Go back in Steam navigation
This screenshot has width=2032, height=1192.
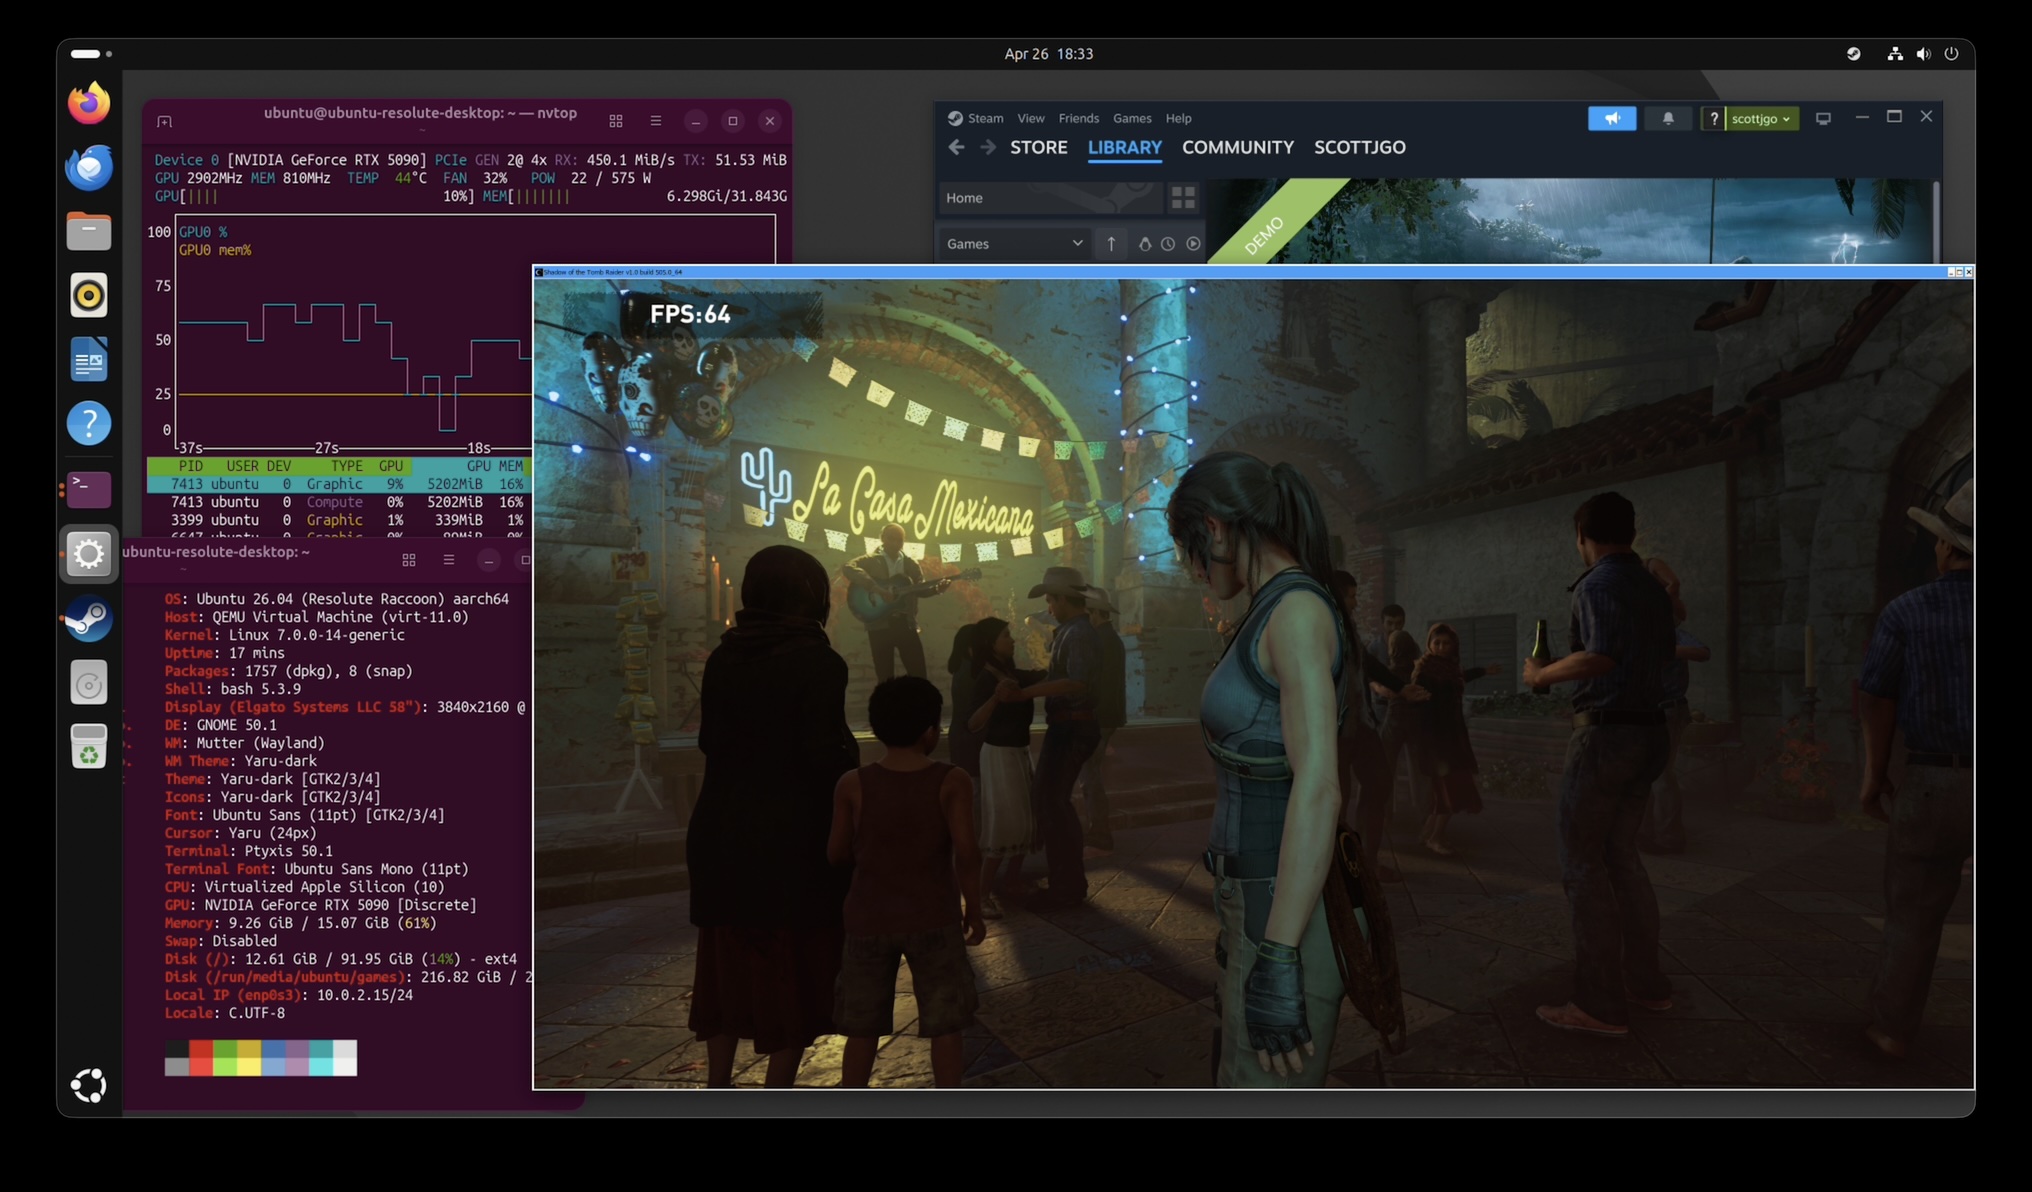click(957, 147)
